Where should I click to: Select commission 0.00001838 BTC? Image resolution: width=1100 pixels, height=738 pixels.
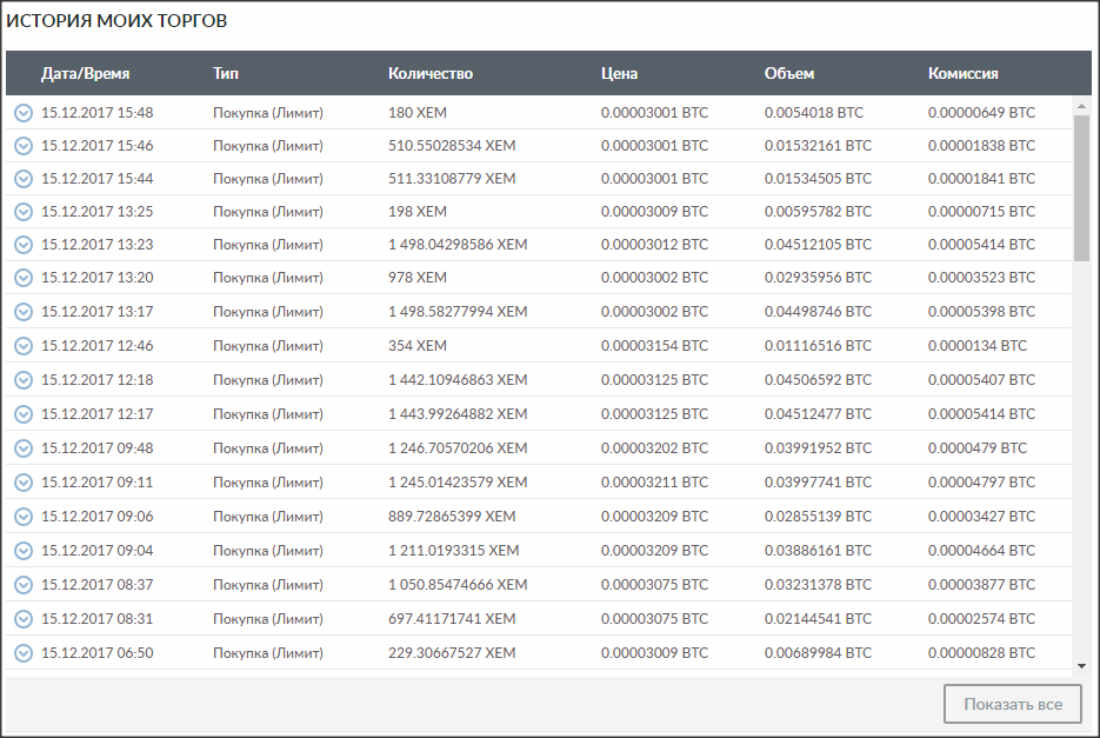981,146
